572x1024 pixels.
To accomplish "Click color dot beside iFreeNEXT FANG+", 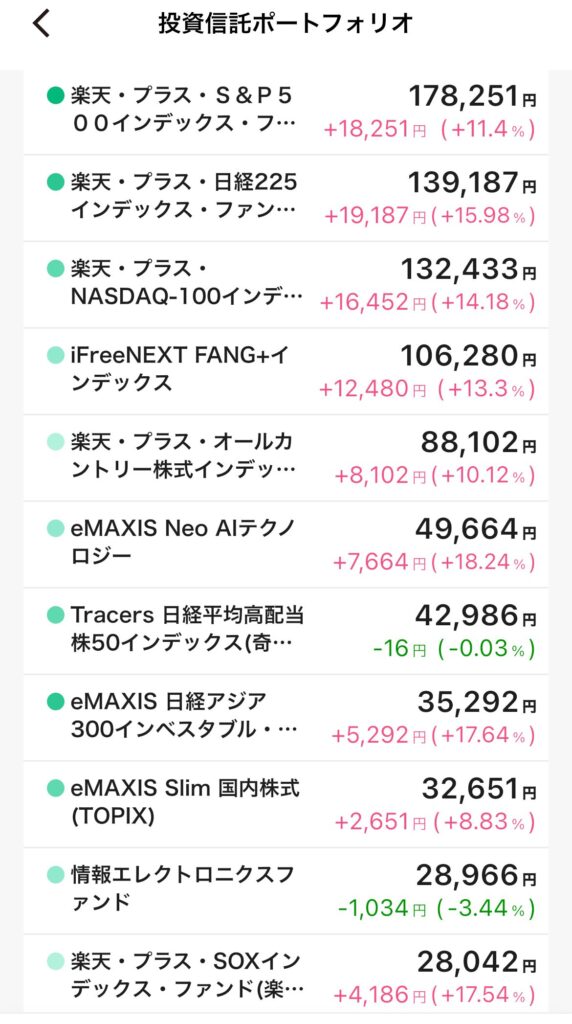I will pos(56,355).
